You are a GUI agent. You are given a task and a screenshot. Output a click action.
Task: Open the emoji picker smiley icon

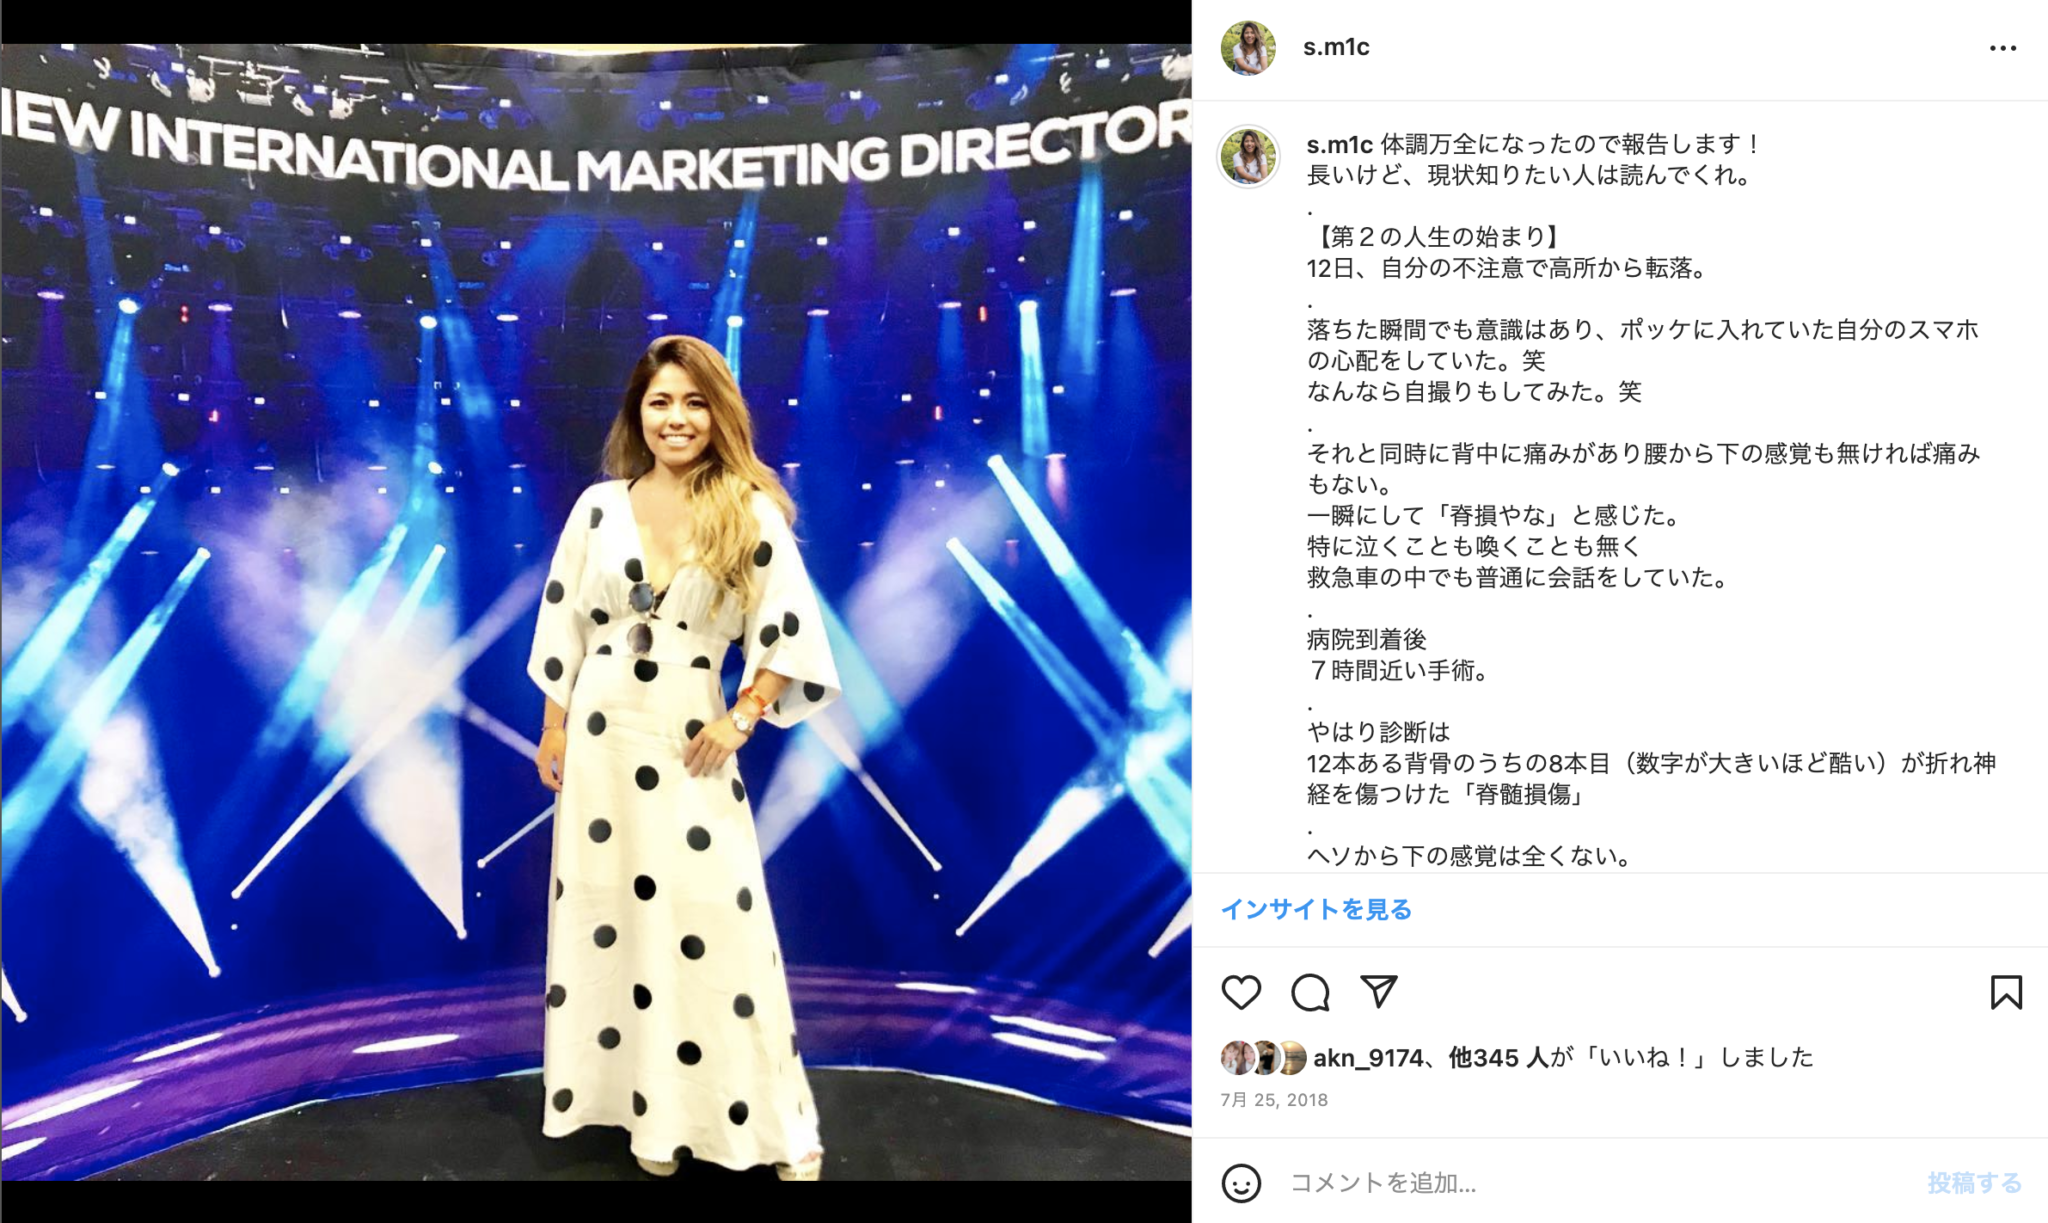pos(1241,1183)
